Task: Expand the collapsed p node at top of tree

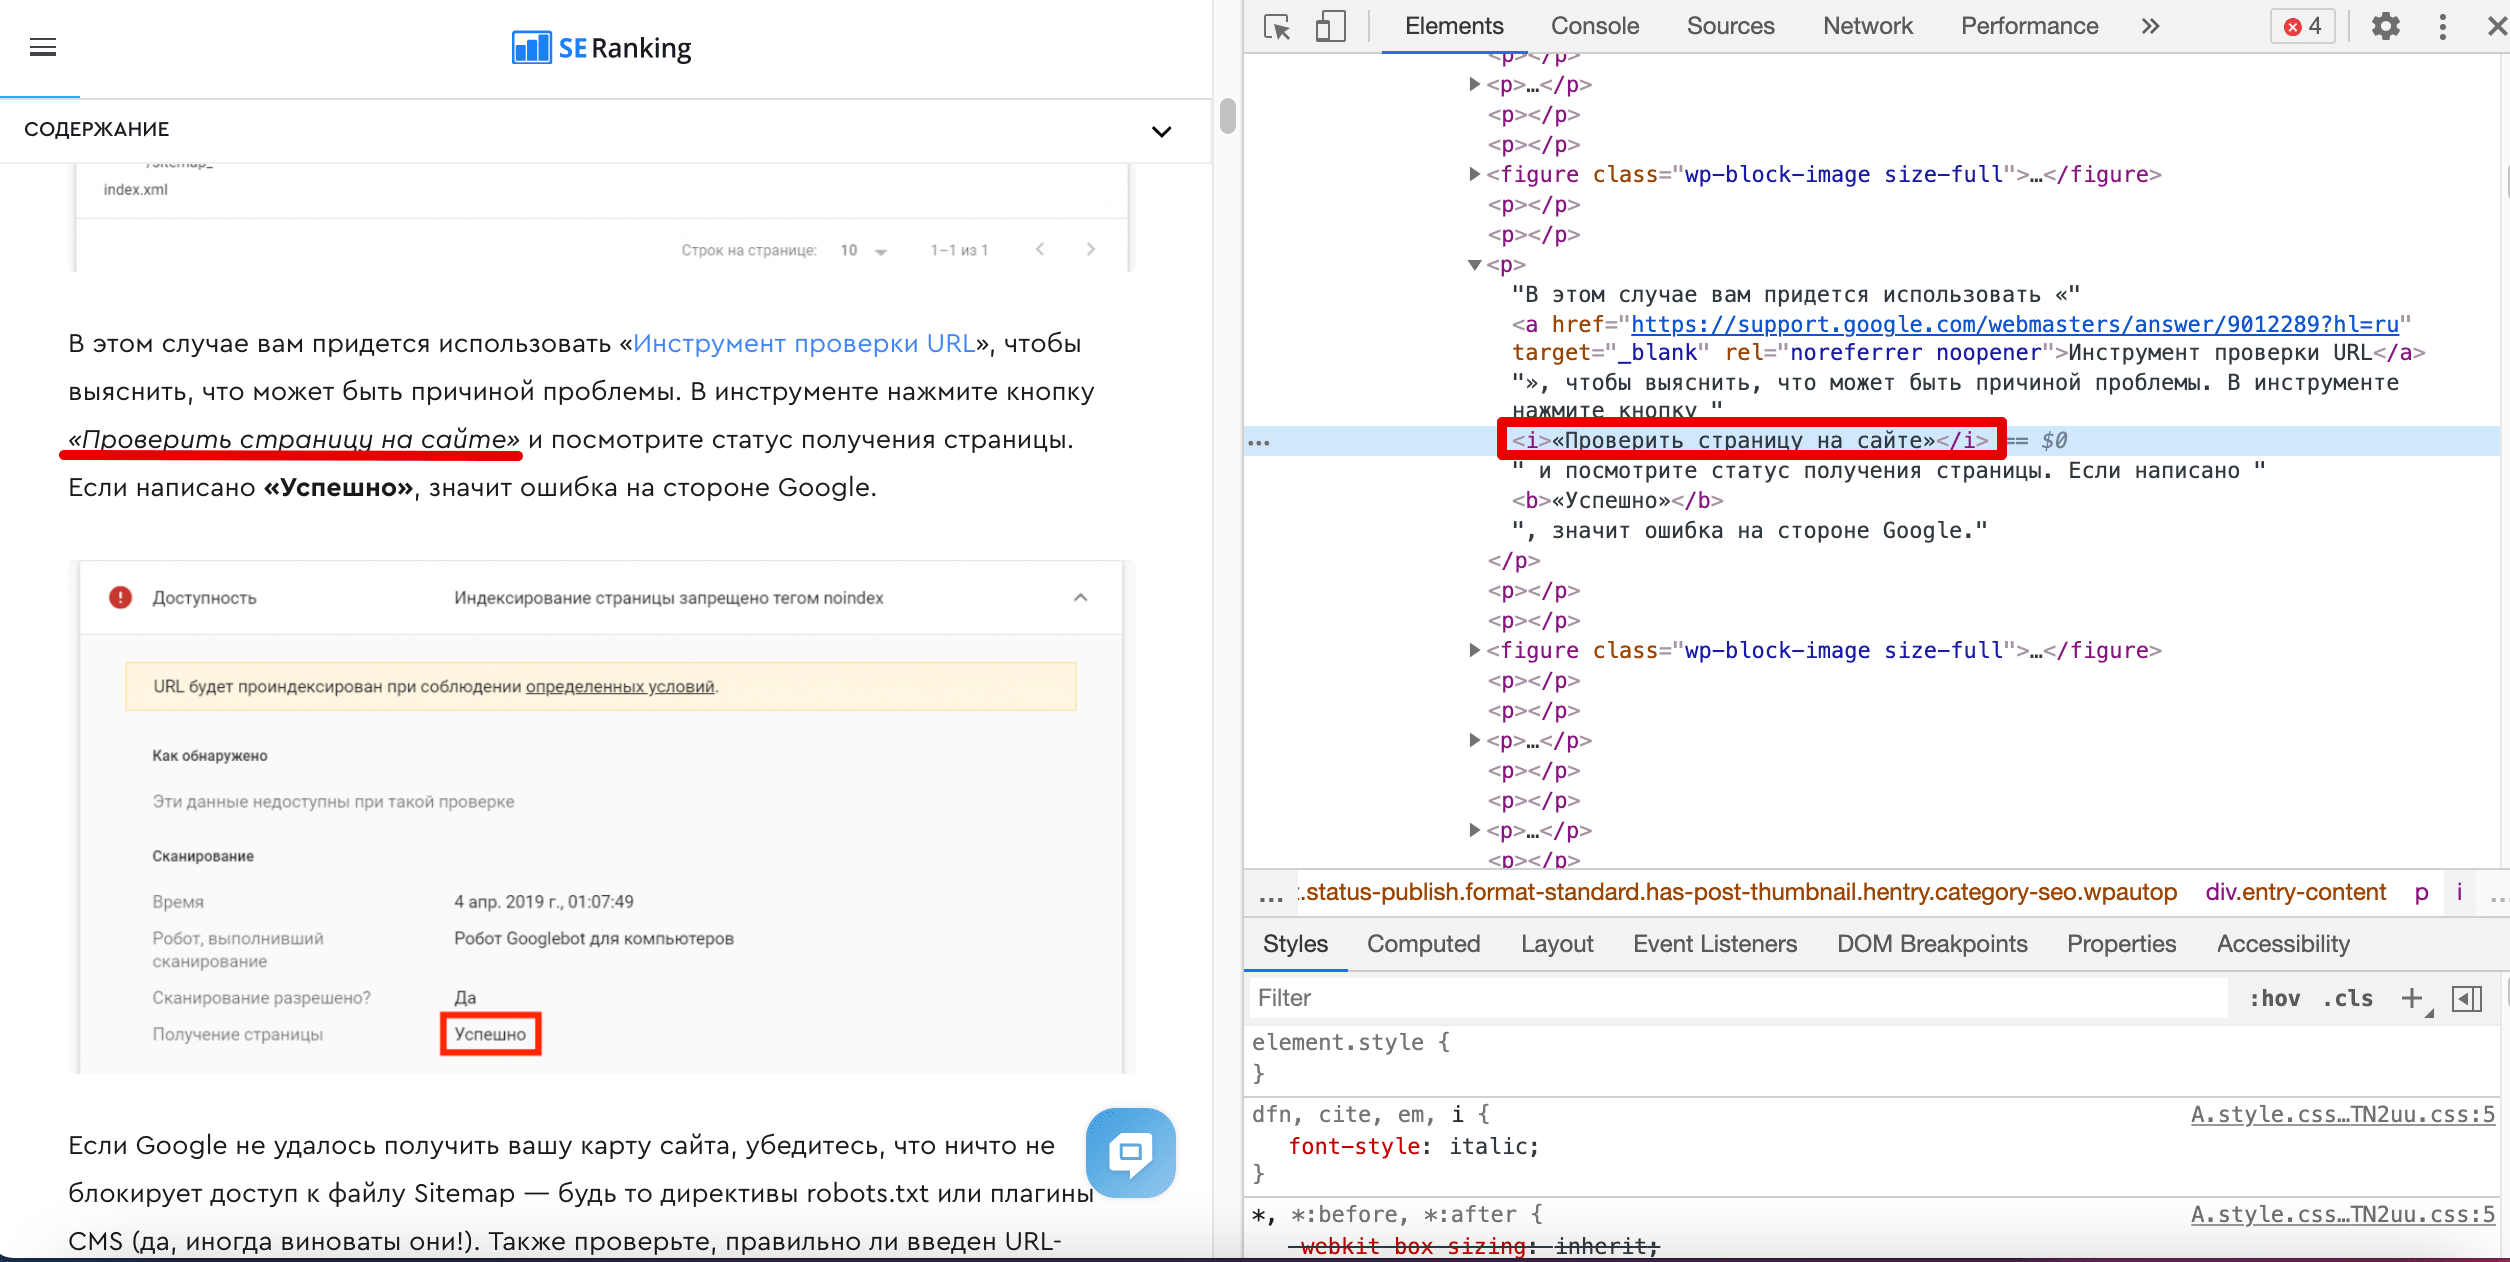Action: pos(1474,84)
